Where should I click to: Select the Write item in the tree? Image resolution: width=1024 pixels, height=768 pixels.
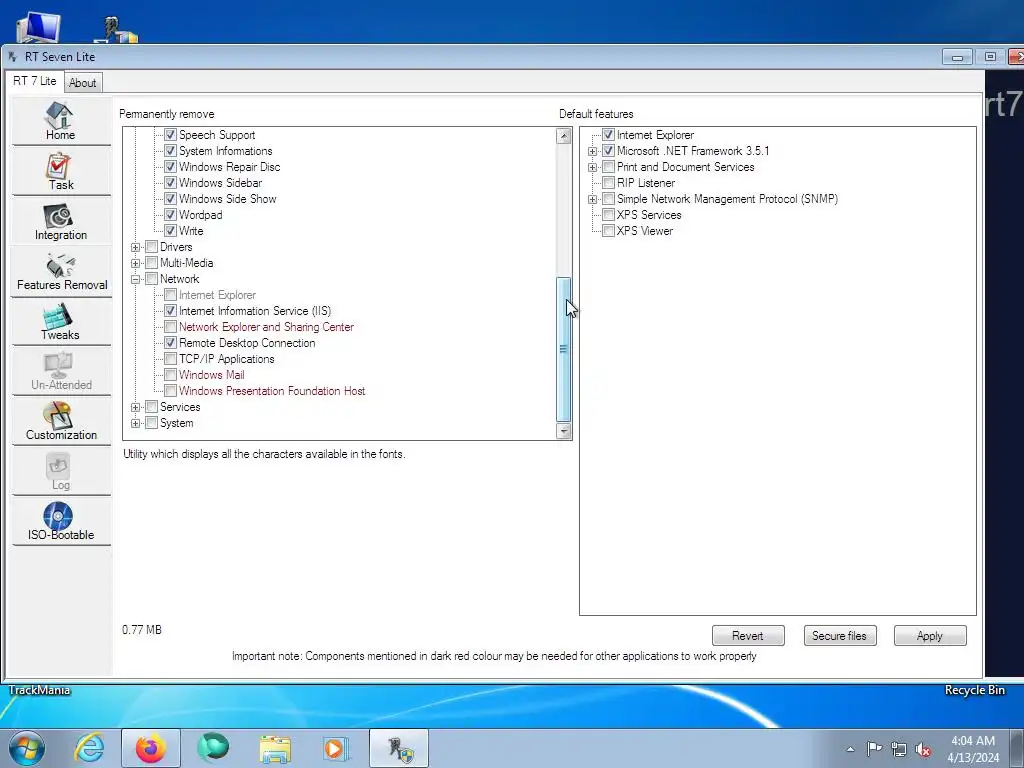191,231
